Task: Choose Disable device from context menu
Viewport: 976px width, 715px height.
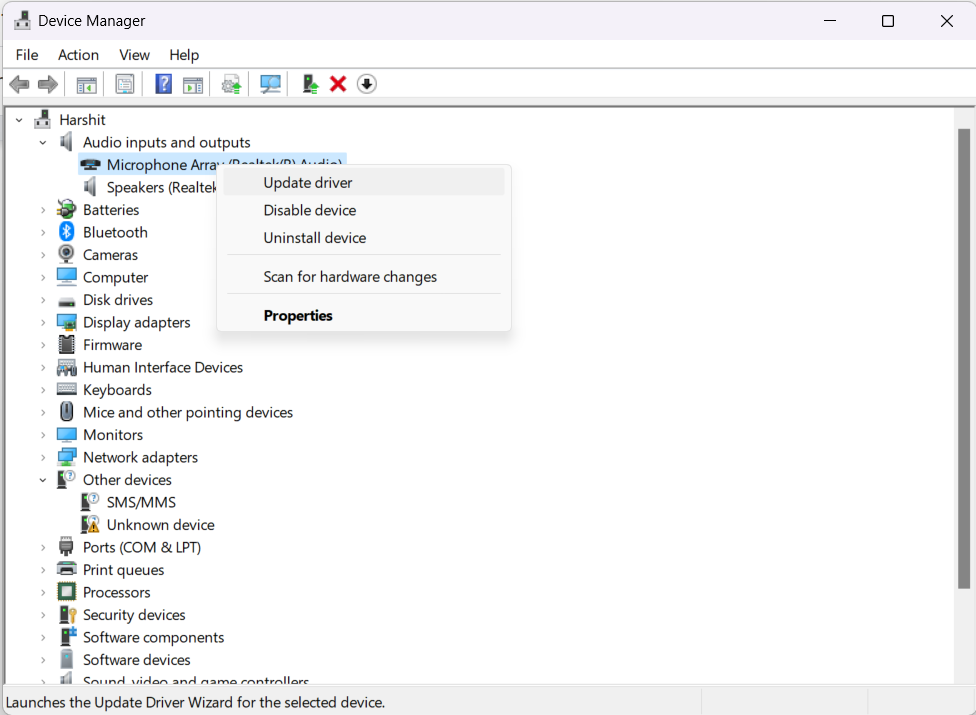Action: pos(310,211)
